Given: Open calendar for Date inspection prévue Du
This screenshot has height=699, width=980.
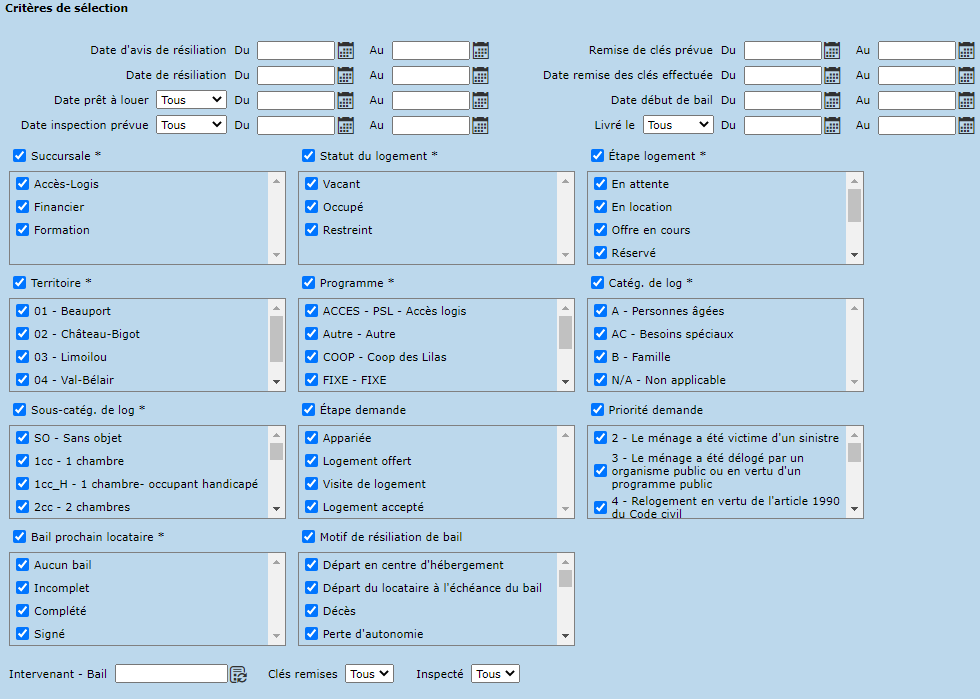Looking at the screenshot, I should click(346, 125).
